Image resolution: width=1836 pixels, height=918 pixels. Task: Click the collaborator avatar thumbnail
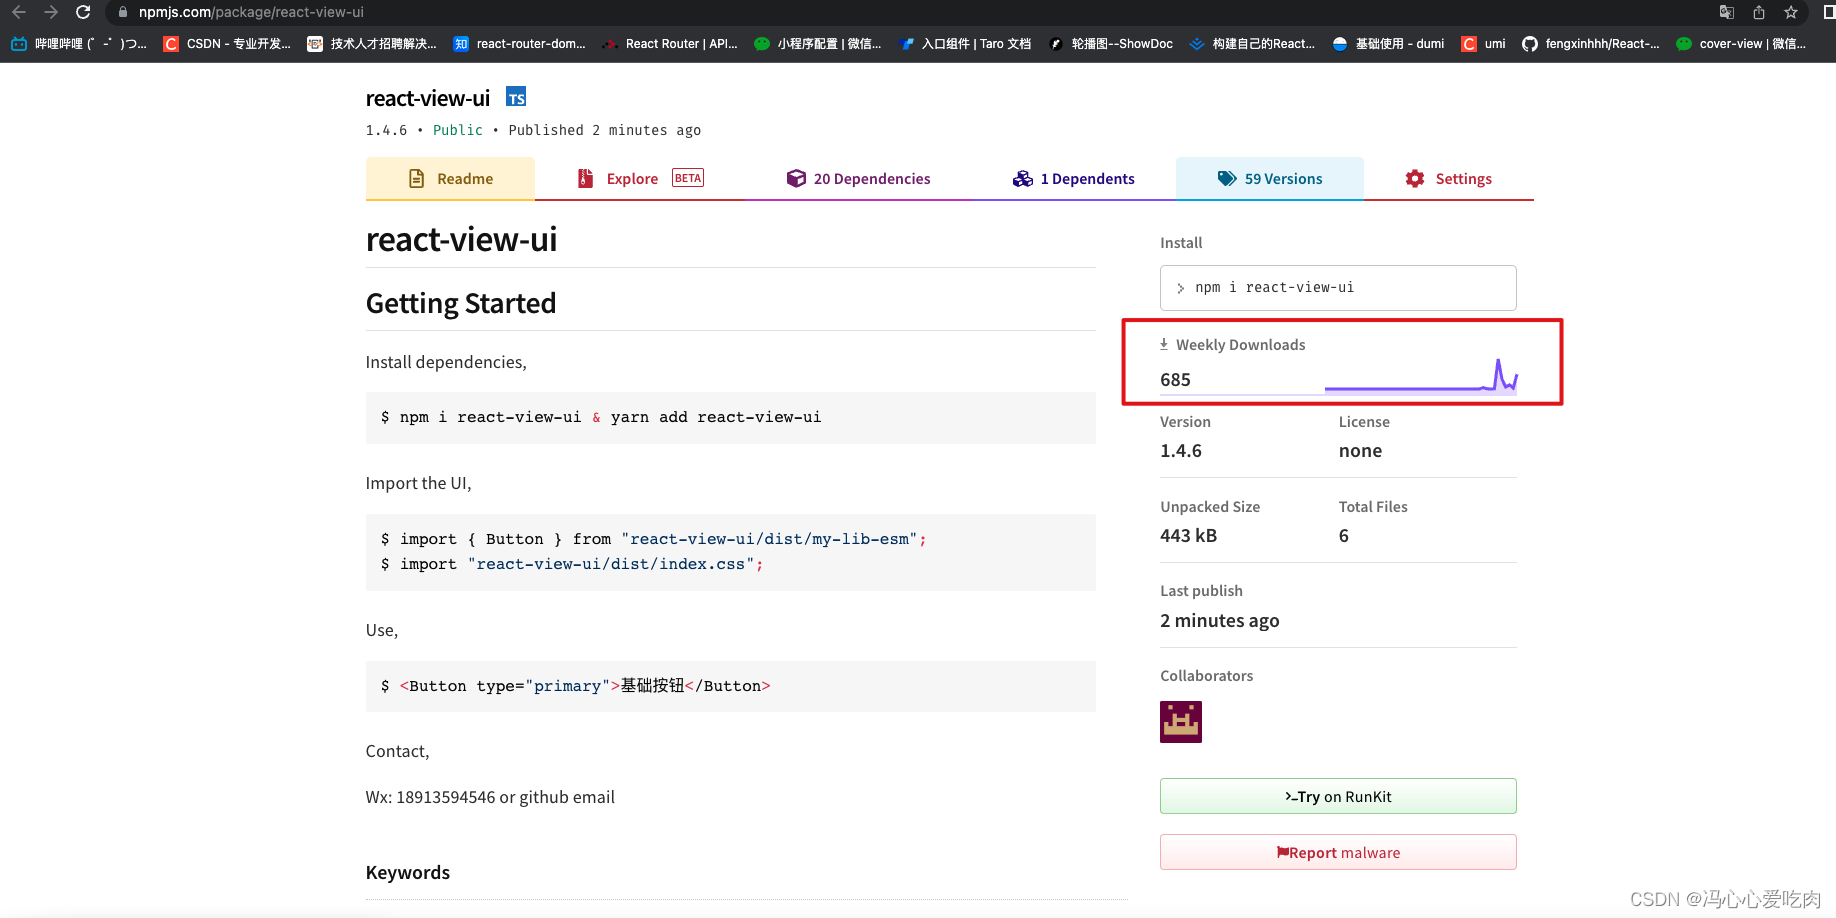pos(1181,722)
